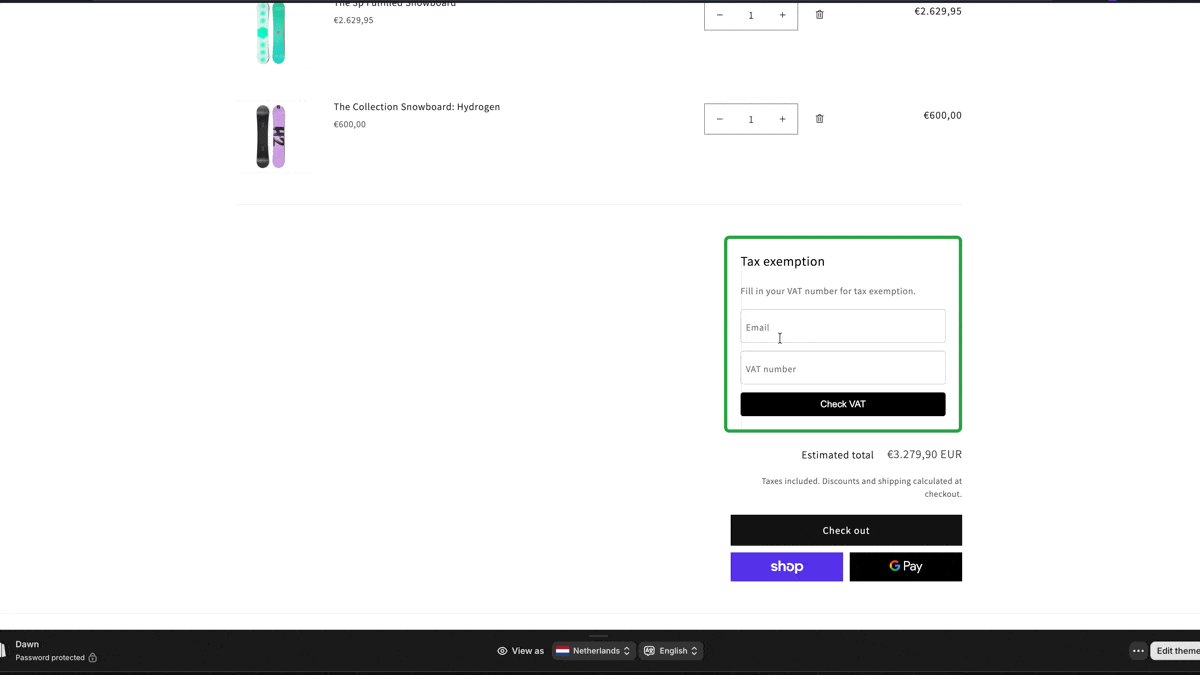Focus the VAT number input field
1200x675 pixels.
pyautogui.click(x=842, y=368)
